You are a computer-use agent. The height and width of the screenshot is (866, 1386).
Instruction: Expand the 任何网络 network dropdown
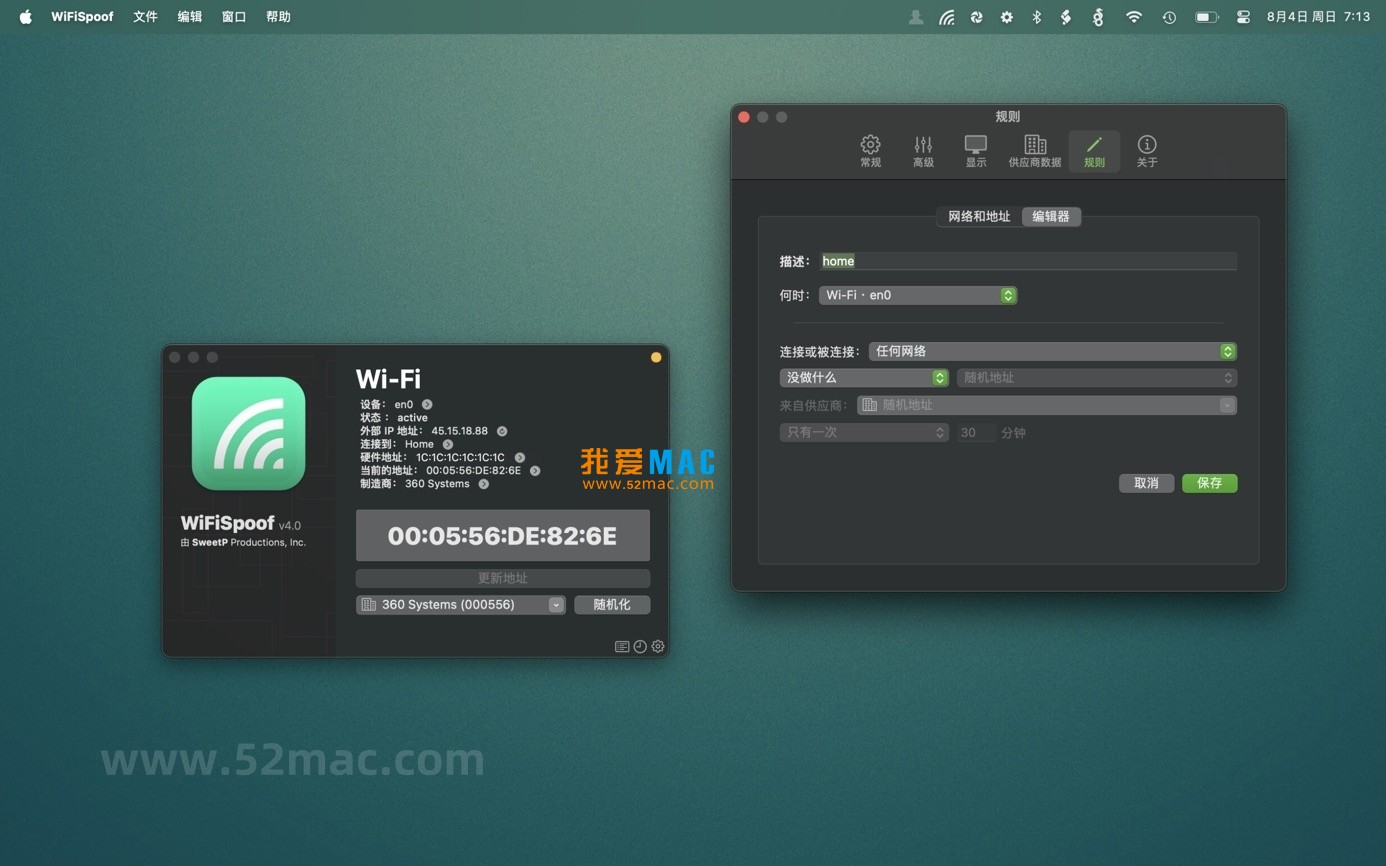point(1052,351)
